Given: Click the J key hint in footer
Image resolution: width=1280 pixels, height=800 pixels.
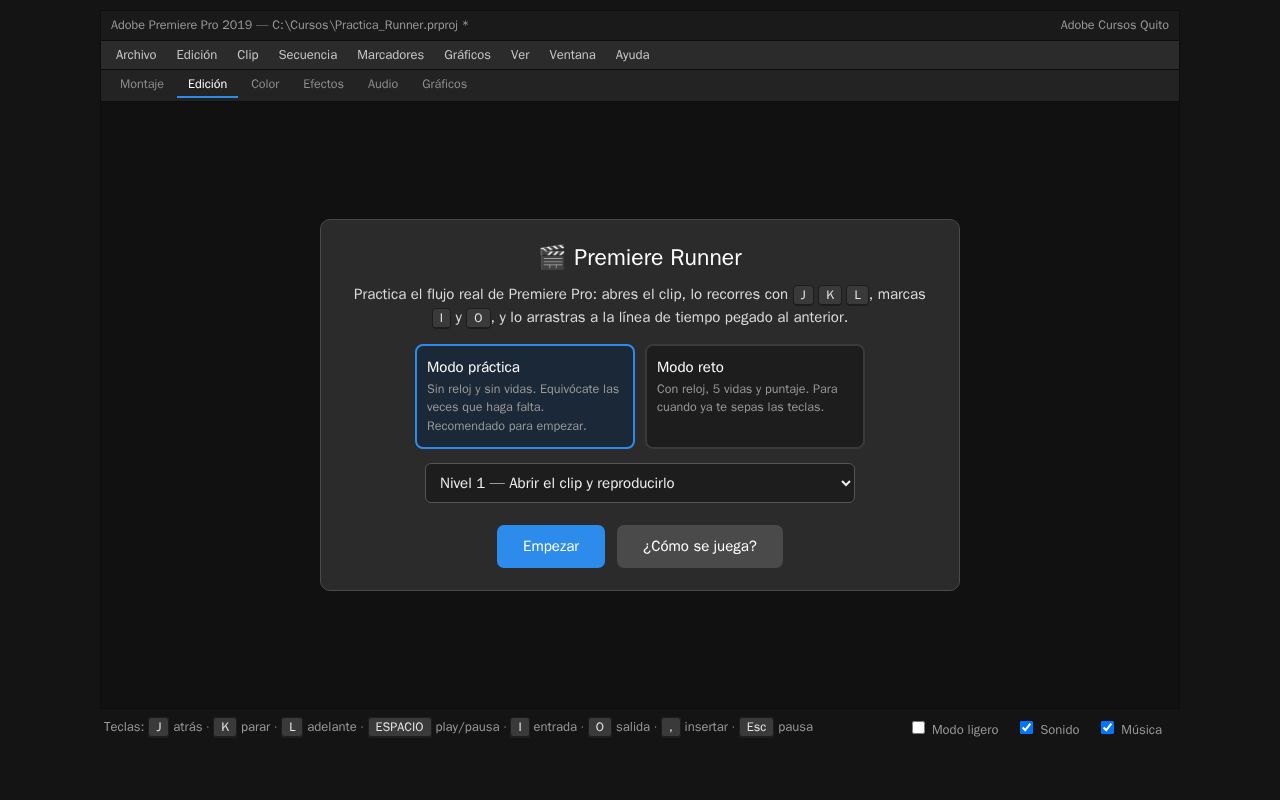Looking at the screenshot, I should click(x=158, y=727).
